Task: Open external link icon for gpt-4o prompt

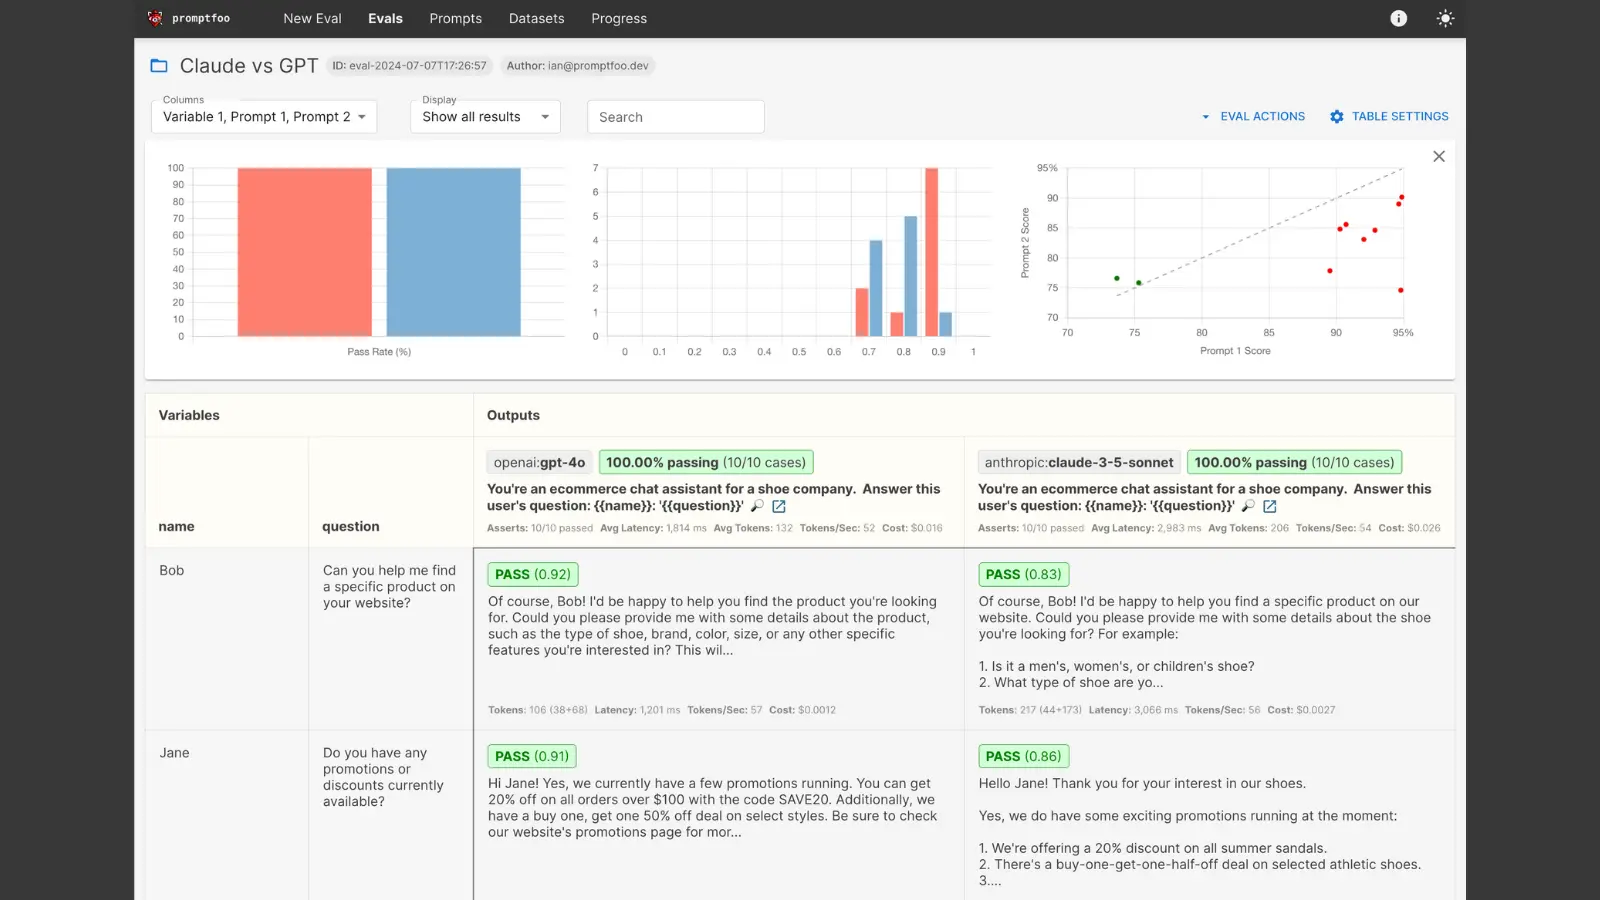Action: (779, 506)
